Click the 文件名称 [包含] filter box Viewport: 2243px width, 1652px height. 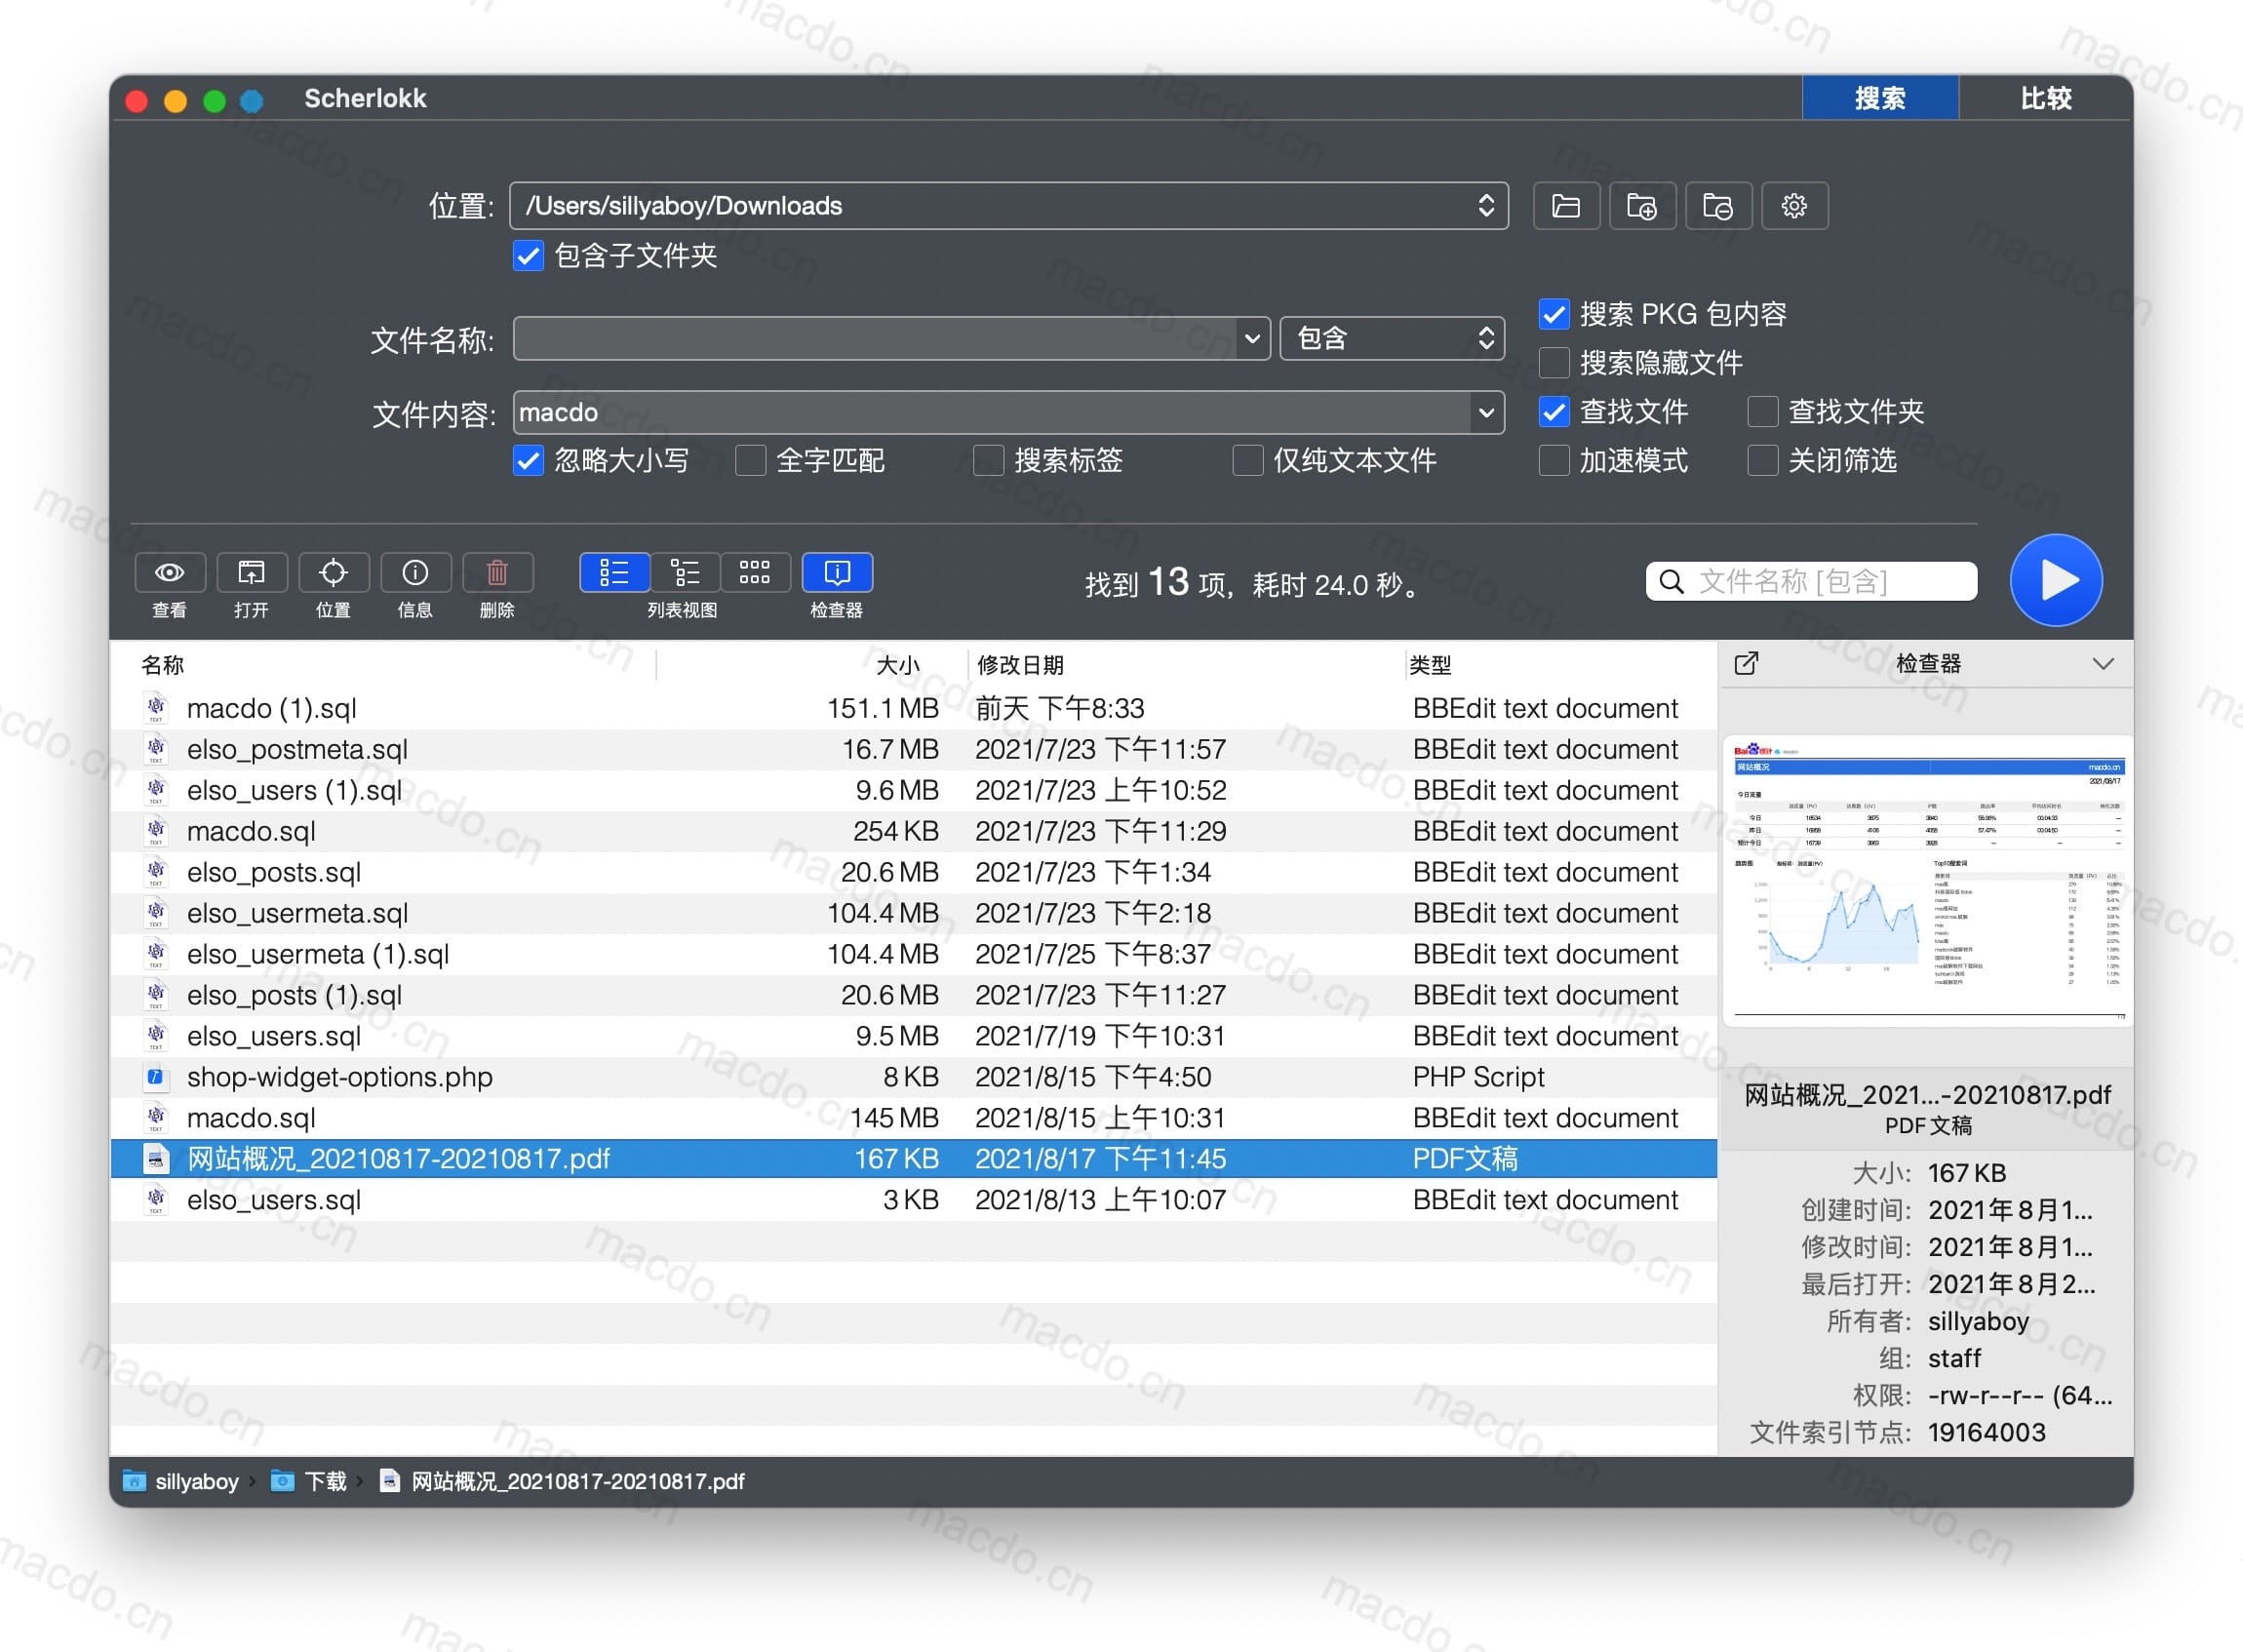tap(1811, 581)
